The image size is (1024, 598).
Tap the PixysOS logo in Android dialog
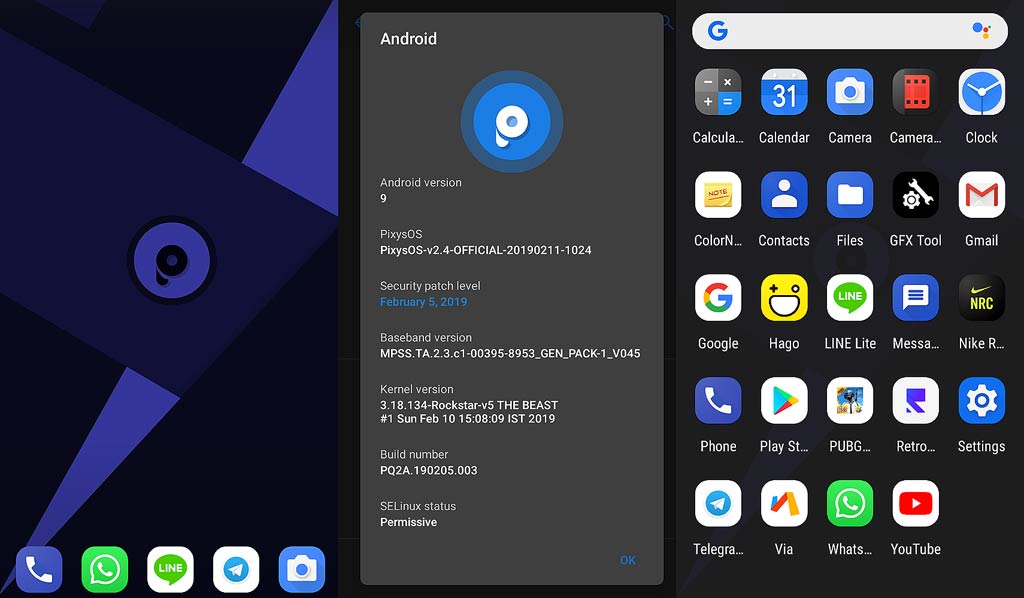point(512,121)
